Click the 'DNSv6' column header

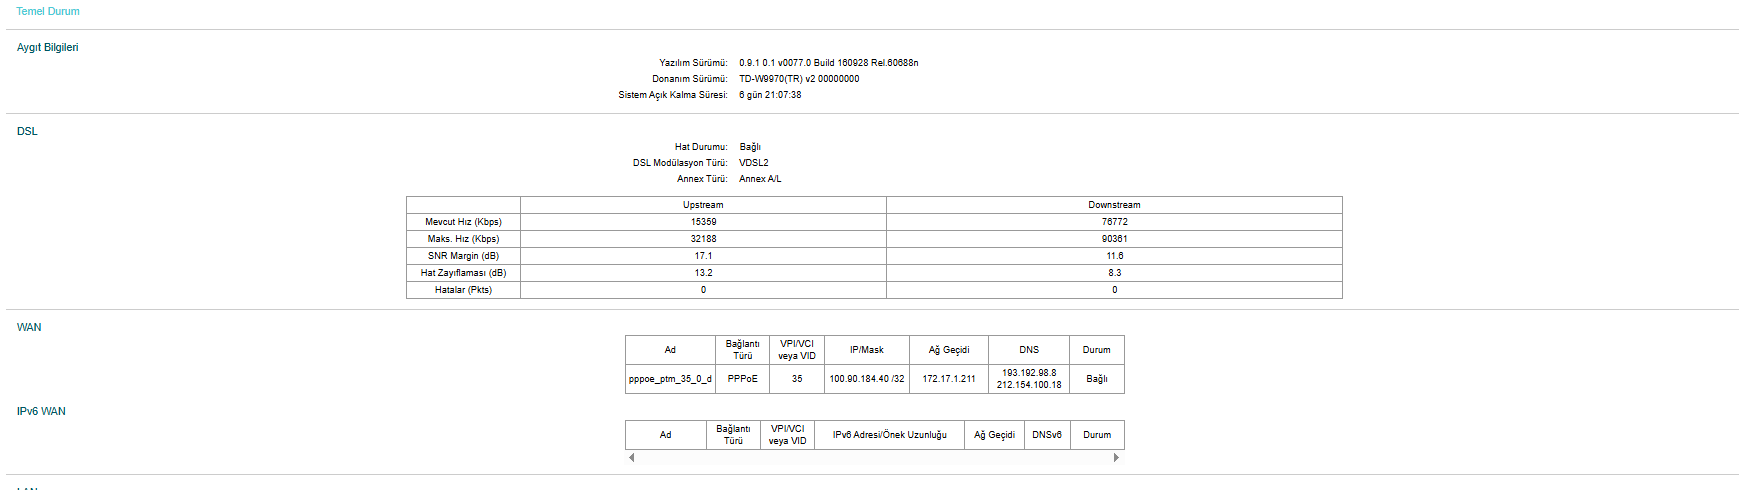click(x=1047, y=435)
